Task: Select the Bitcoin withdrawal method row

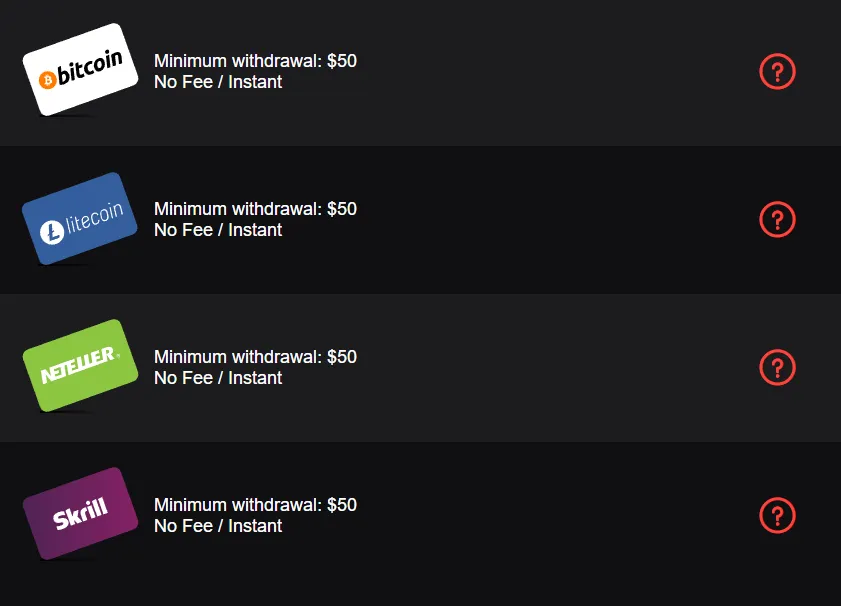Action: point(420,71)
